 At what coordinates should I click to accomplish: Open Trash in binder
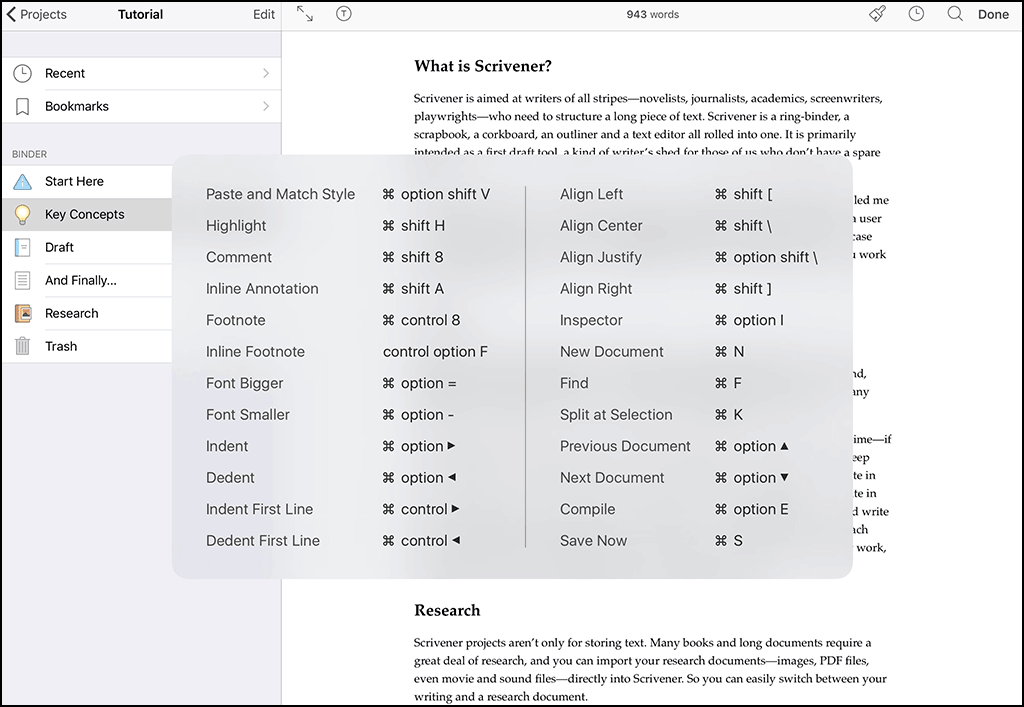88,347
